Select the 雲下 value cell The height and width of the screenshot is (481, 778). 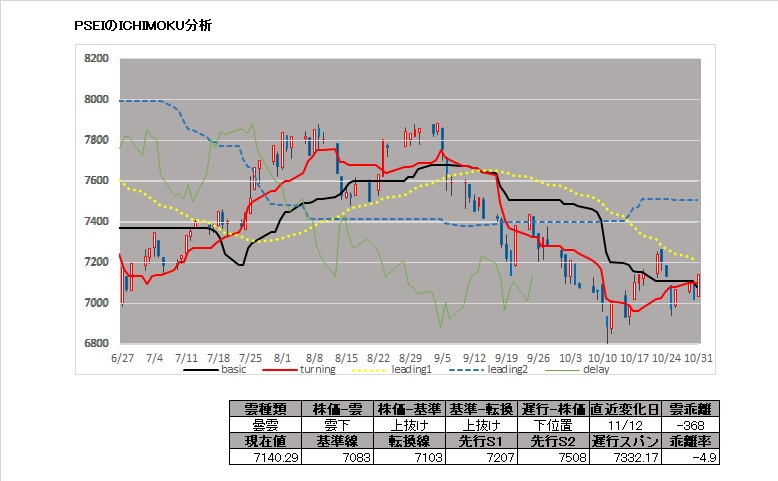click(x=337, y=425)
